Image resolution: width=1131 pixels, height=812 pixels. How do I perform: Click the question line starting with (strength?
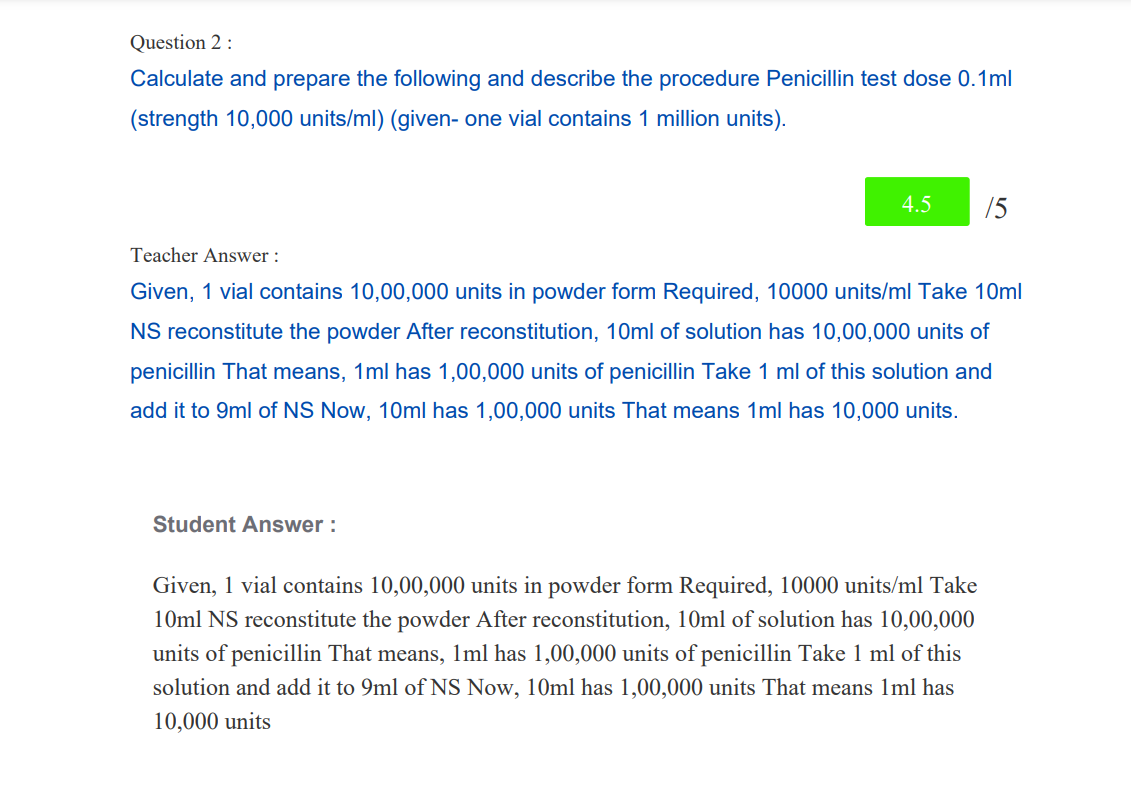[x=458, y=119]
